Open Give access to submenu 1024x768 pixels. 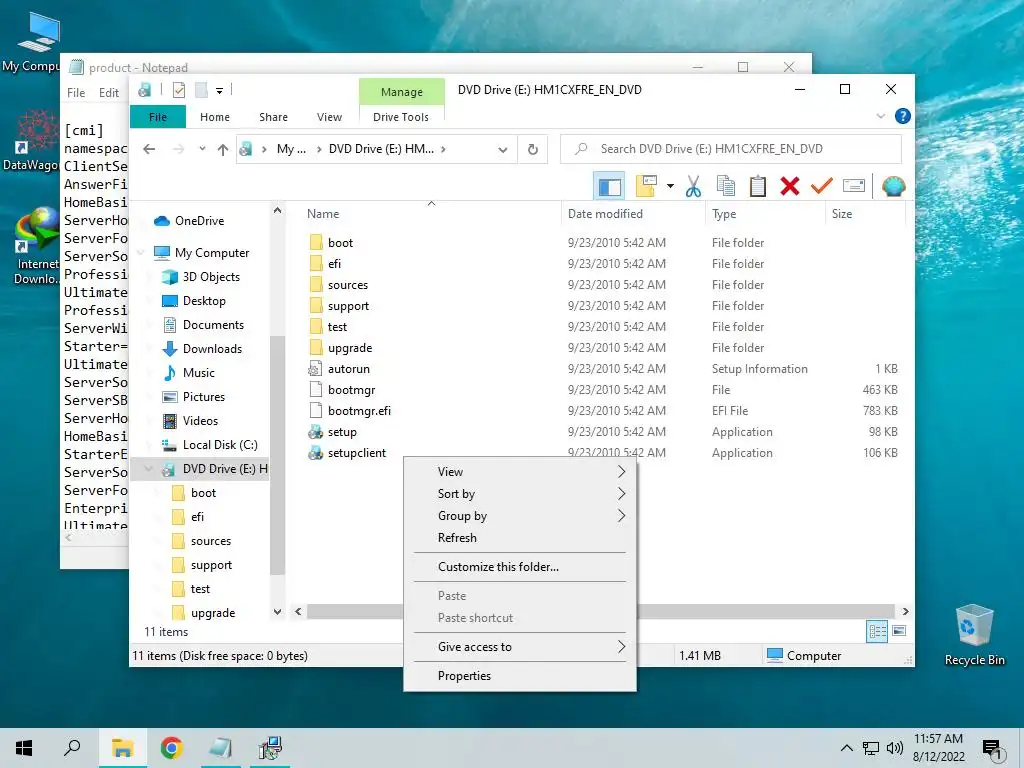(520, 647)
